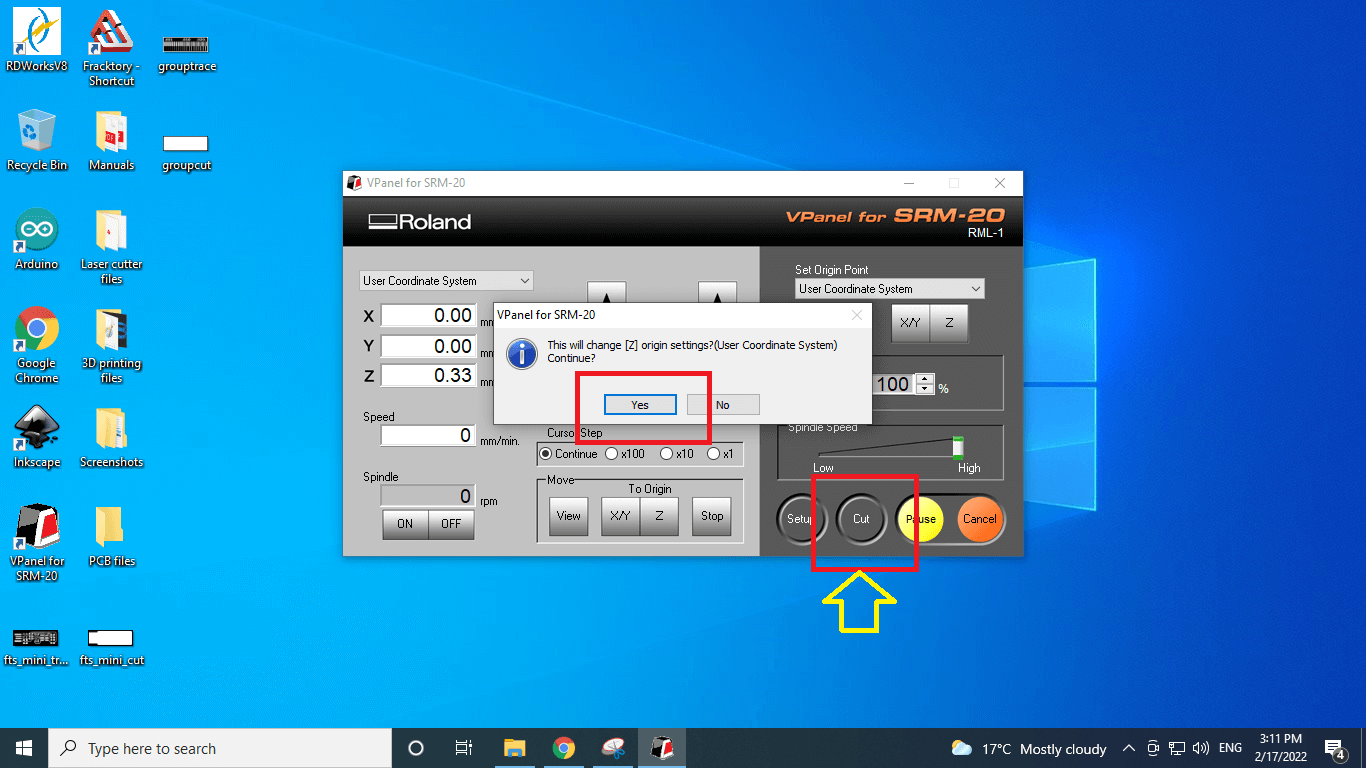Click the yellow Pause button
1366x768 pixels.
(x=920, y=519)
